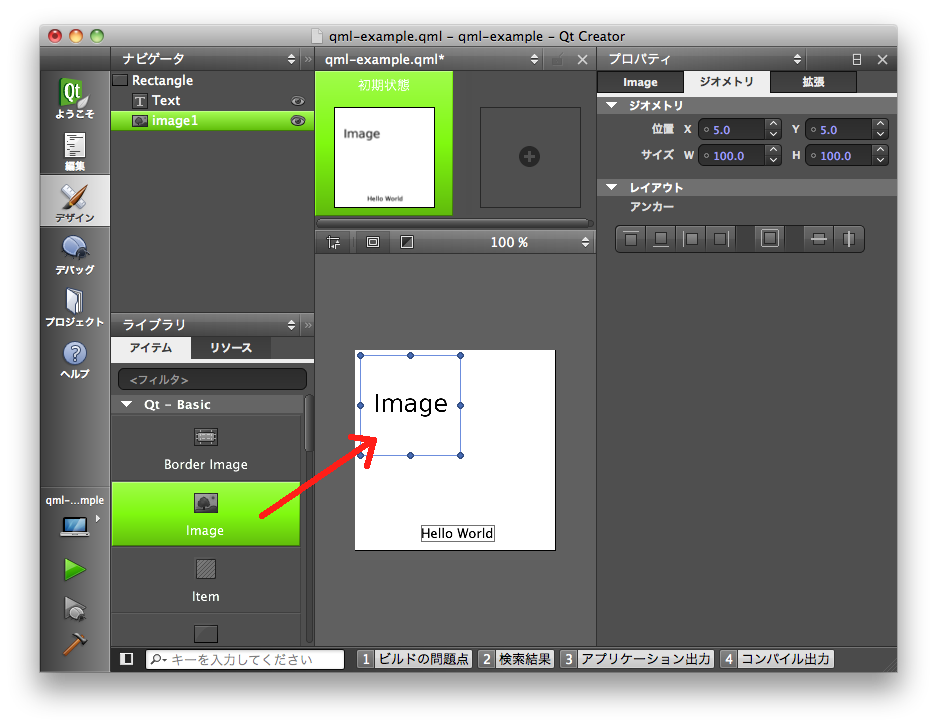937x727 pixels.
Task: Open the プロジェクト (Projects) mode
Action: [x=74, y=307]
